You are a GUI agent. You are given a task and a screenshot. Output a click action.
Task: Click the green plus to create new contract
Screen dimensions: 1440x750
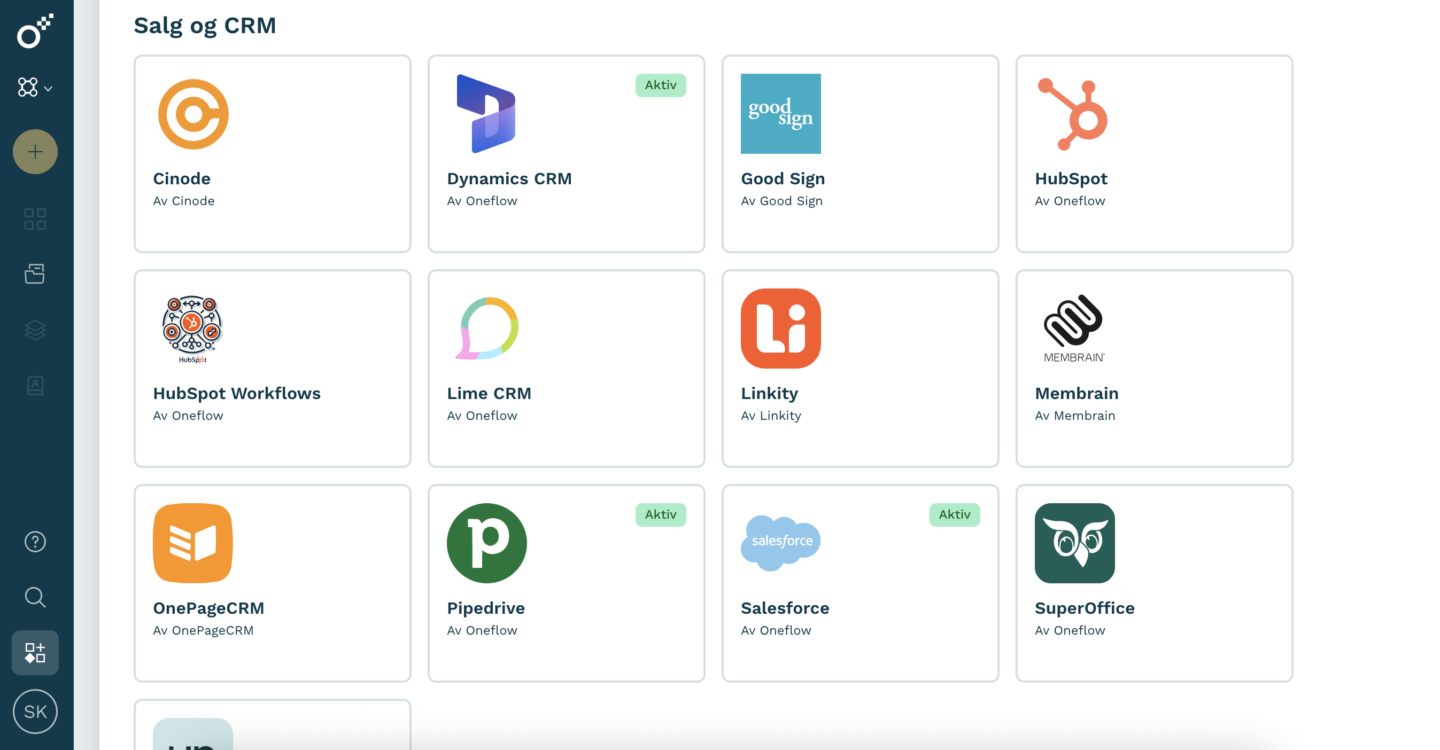pos(35,151)
